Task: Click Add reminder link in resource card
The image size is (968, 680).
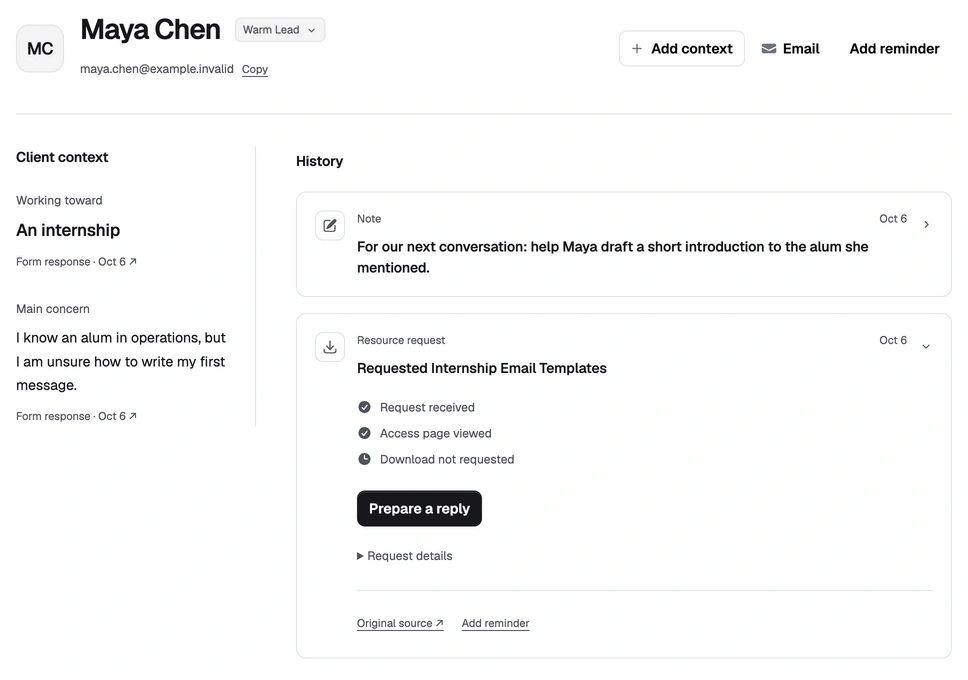Action: click(x=495, y=623)
